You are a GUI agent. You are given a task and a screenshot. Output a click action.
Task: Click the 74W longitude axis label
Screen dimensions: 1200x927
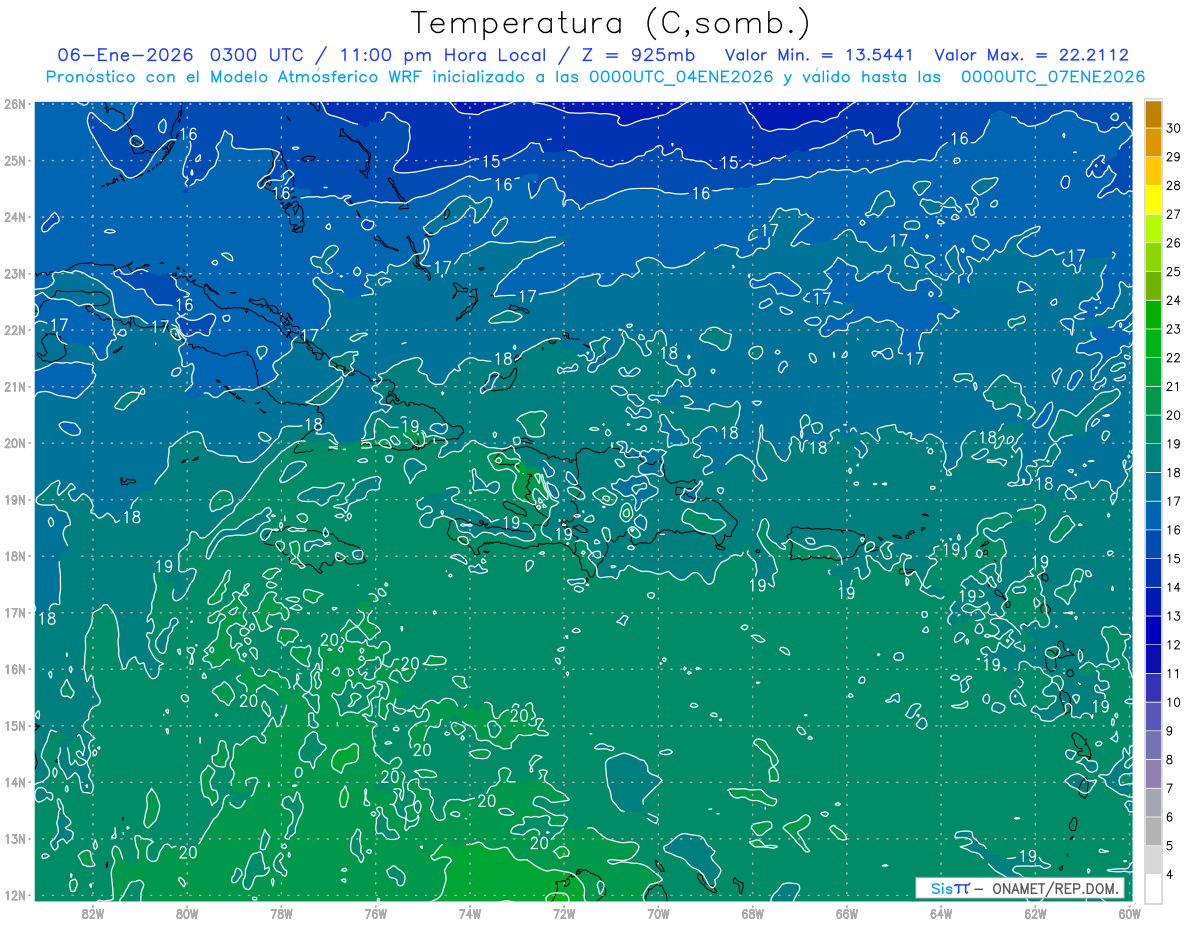pos(470,913)
